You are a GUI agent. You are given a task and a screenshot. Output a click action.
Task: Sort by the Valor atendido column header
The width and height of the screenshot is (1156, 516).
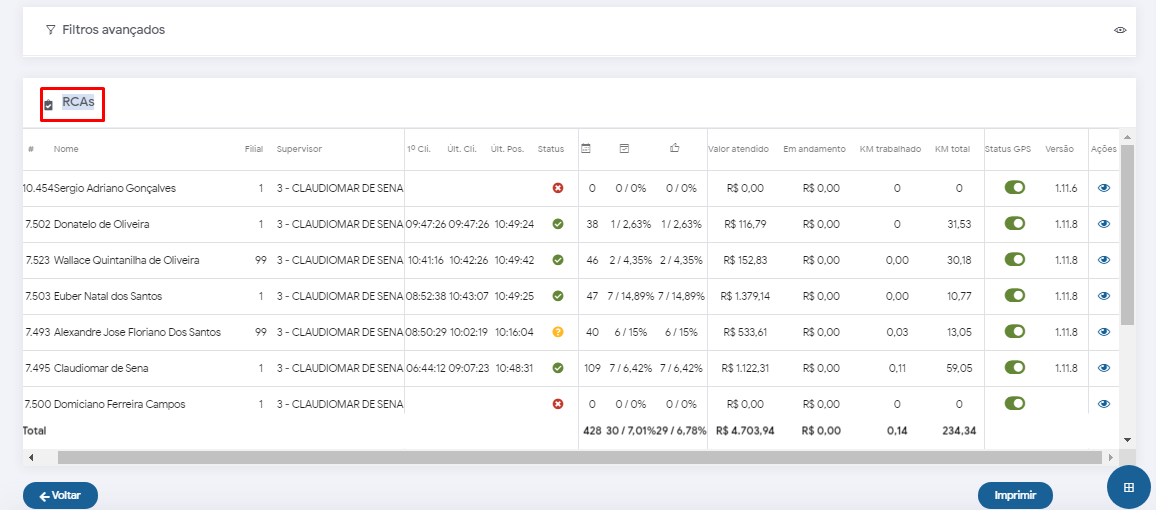click(x=738, y=150)
